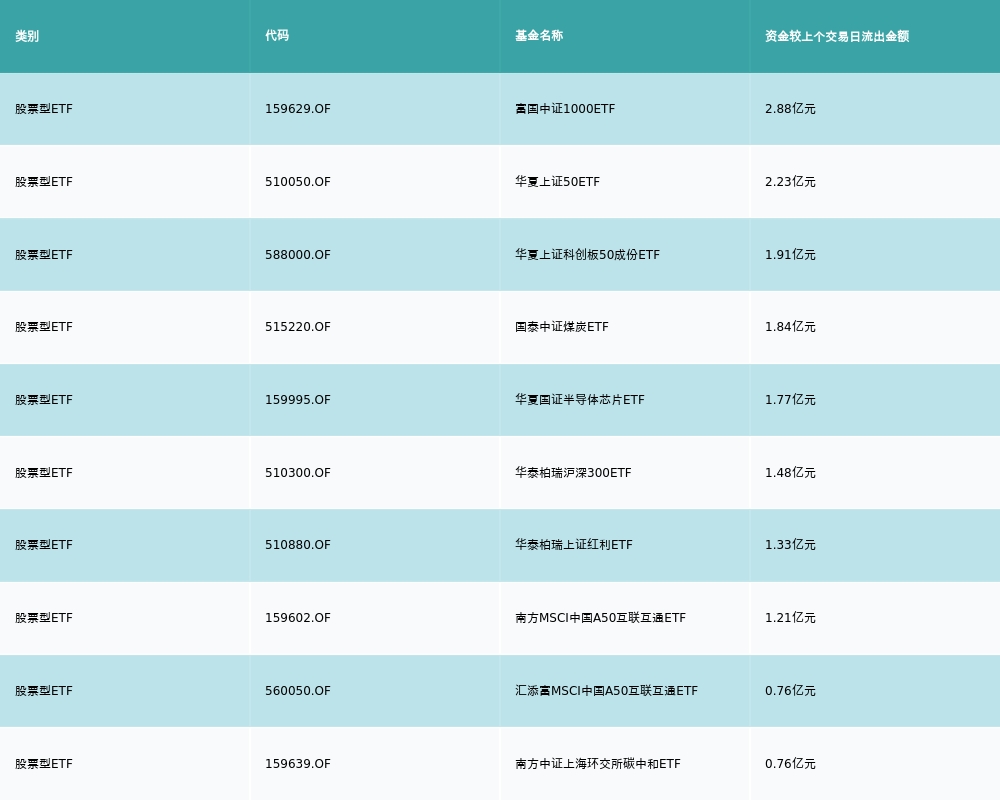The width and height of the screenshot is (1000, 800).
Task: Select fund name 华夏上证科创板50成份ETF
Action: tap(587, 255)
